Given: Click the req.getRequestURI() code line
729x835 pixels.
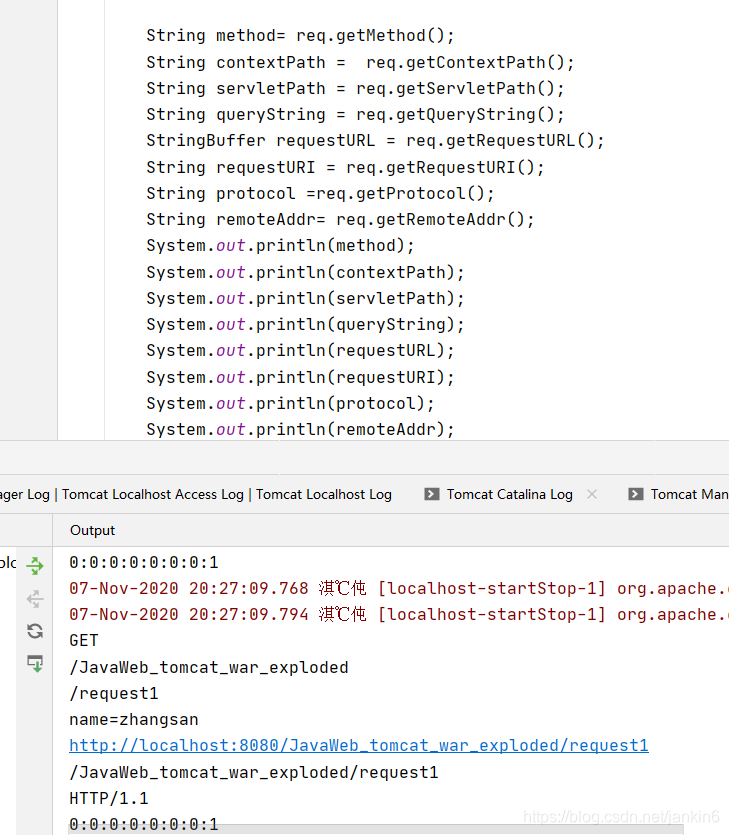Looking at the screenshot, I should coord(346,167).
